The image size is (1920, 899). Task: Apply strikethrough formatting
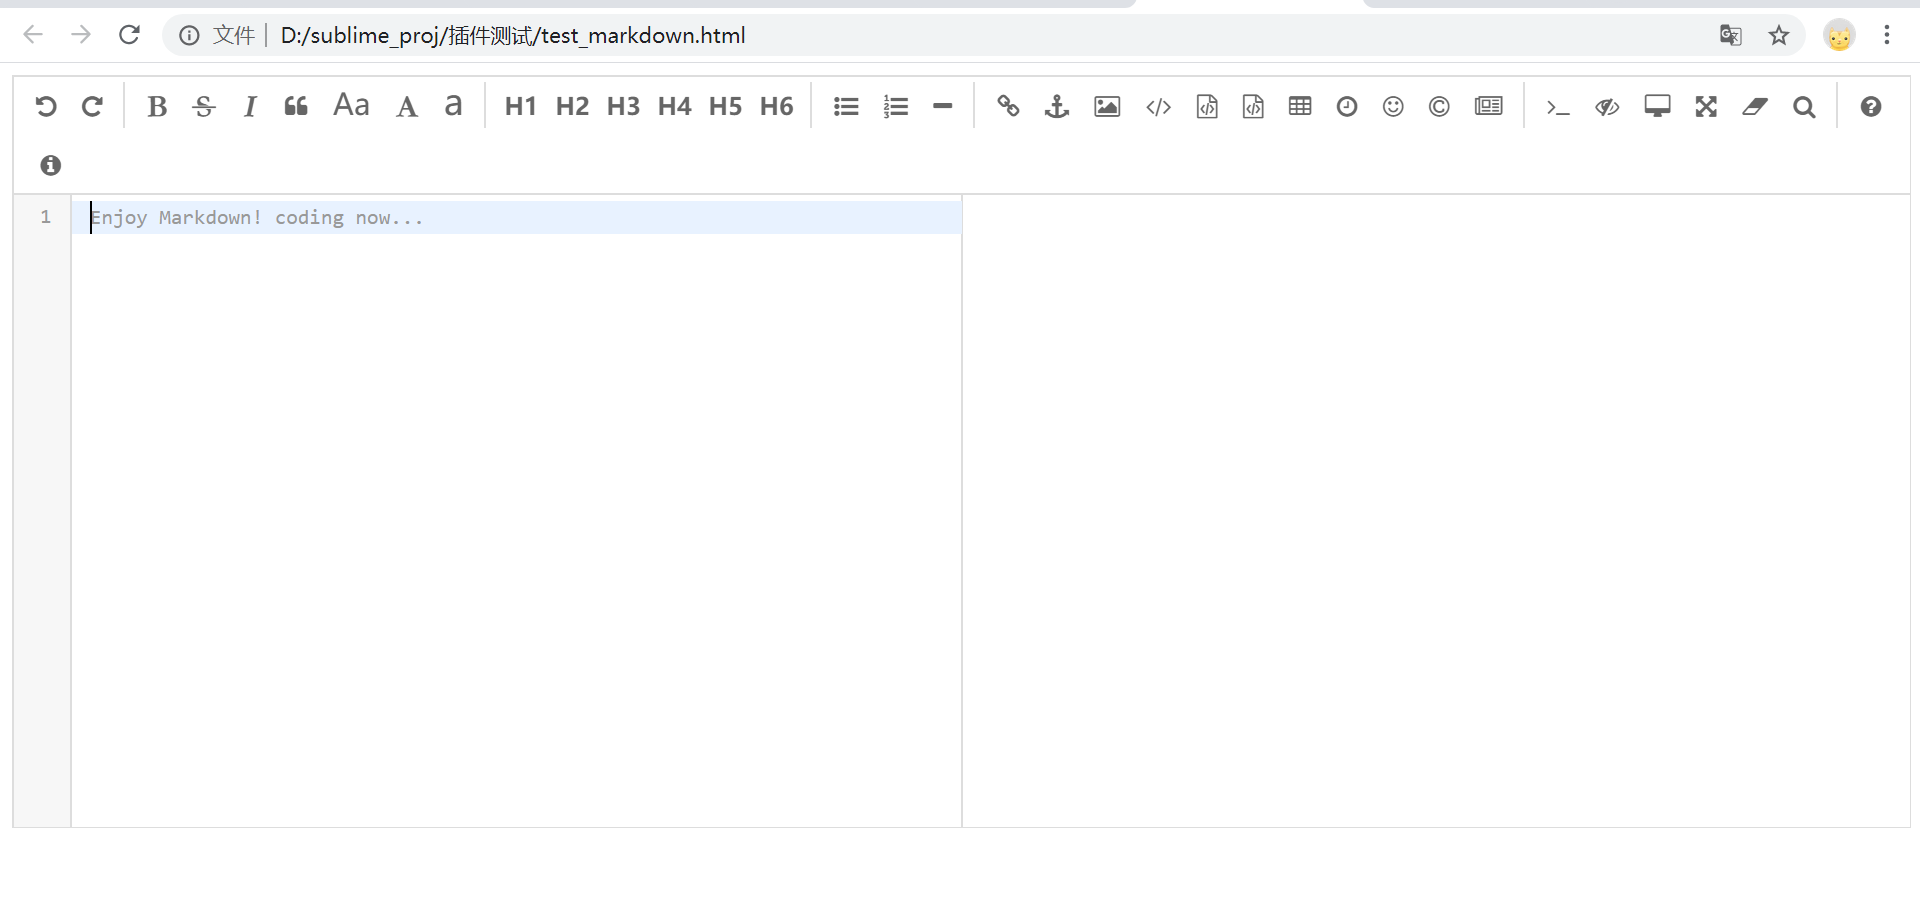click(204, 106)
